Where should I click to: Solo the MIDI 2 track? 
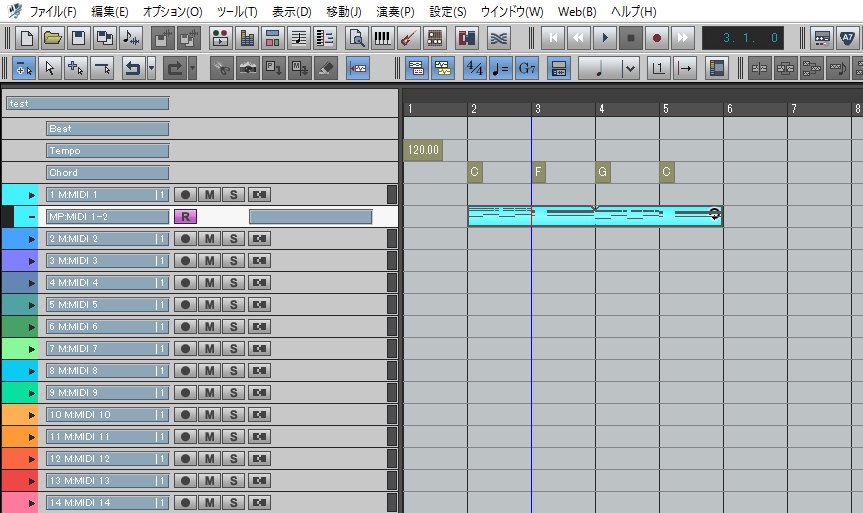tap(234, 238)
